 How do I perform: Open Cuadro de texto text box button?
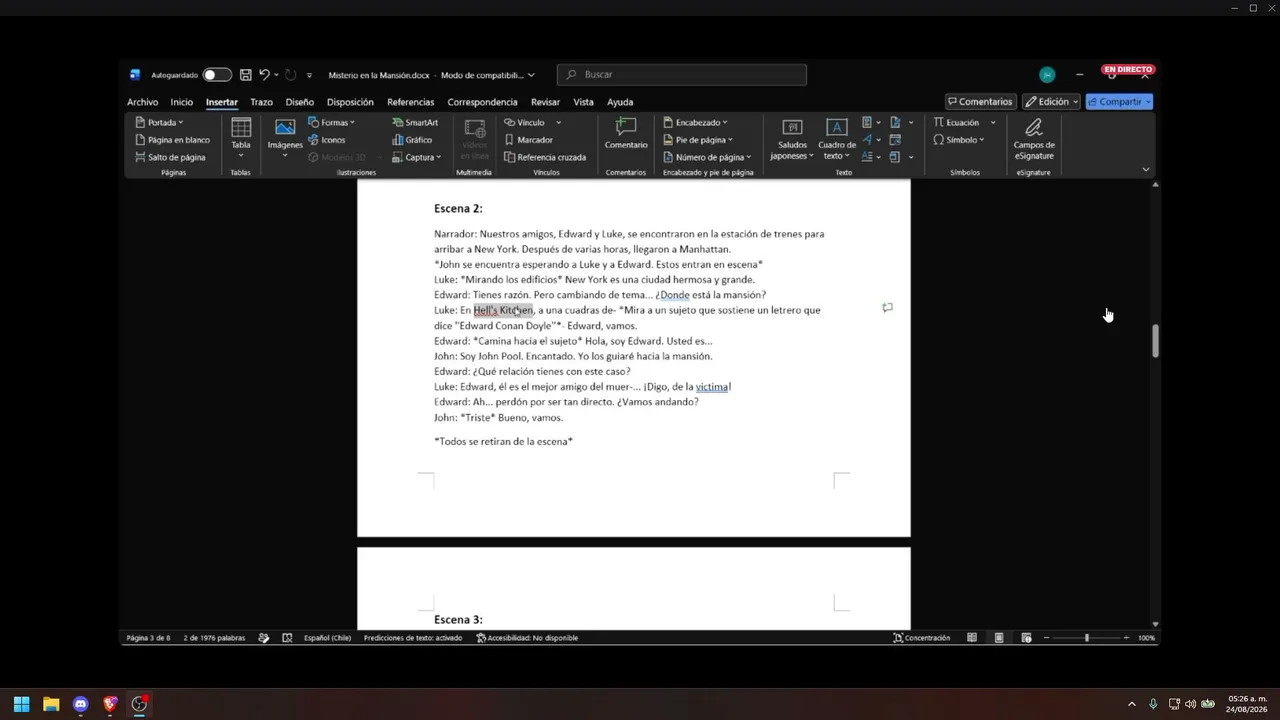pos(837,139)
